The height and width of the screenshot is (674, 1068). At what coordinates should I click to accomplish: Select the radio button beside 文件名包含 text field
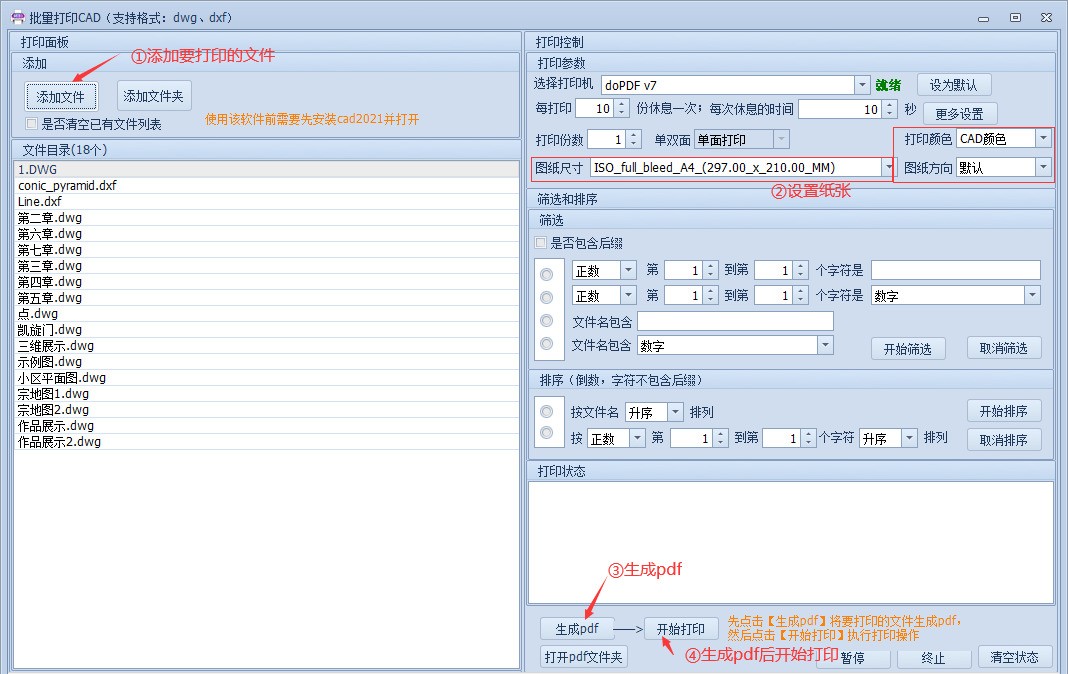pyautogui.click(x=546, y=321)
